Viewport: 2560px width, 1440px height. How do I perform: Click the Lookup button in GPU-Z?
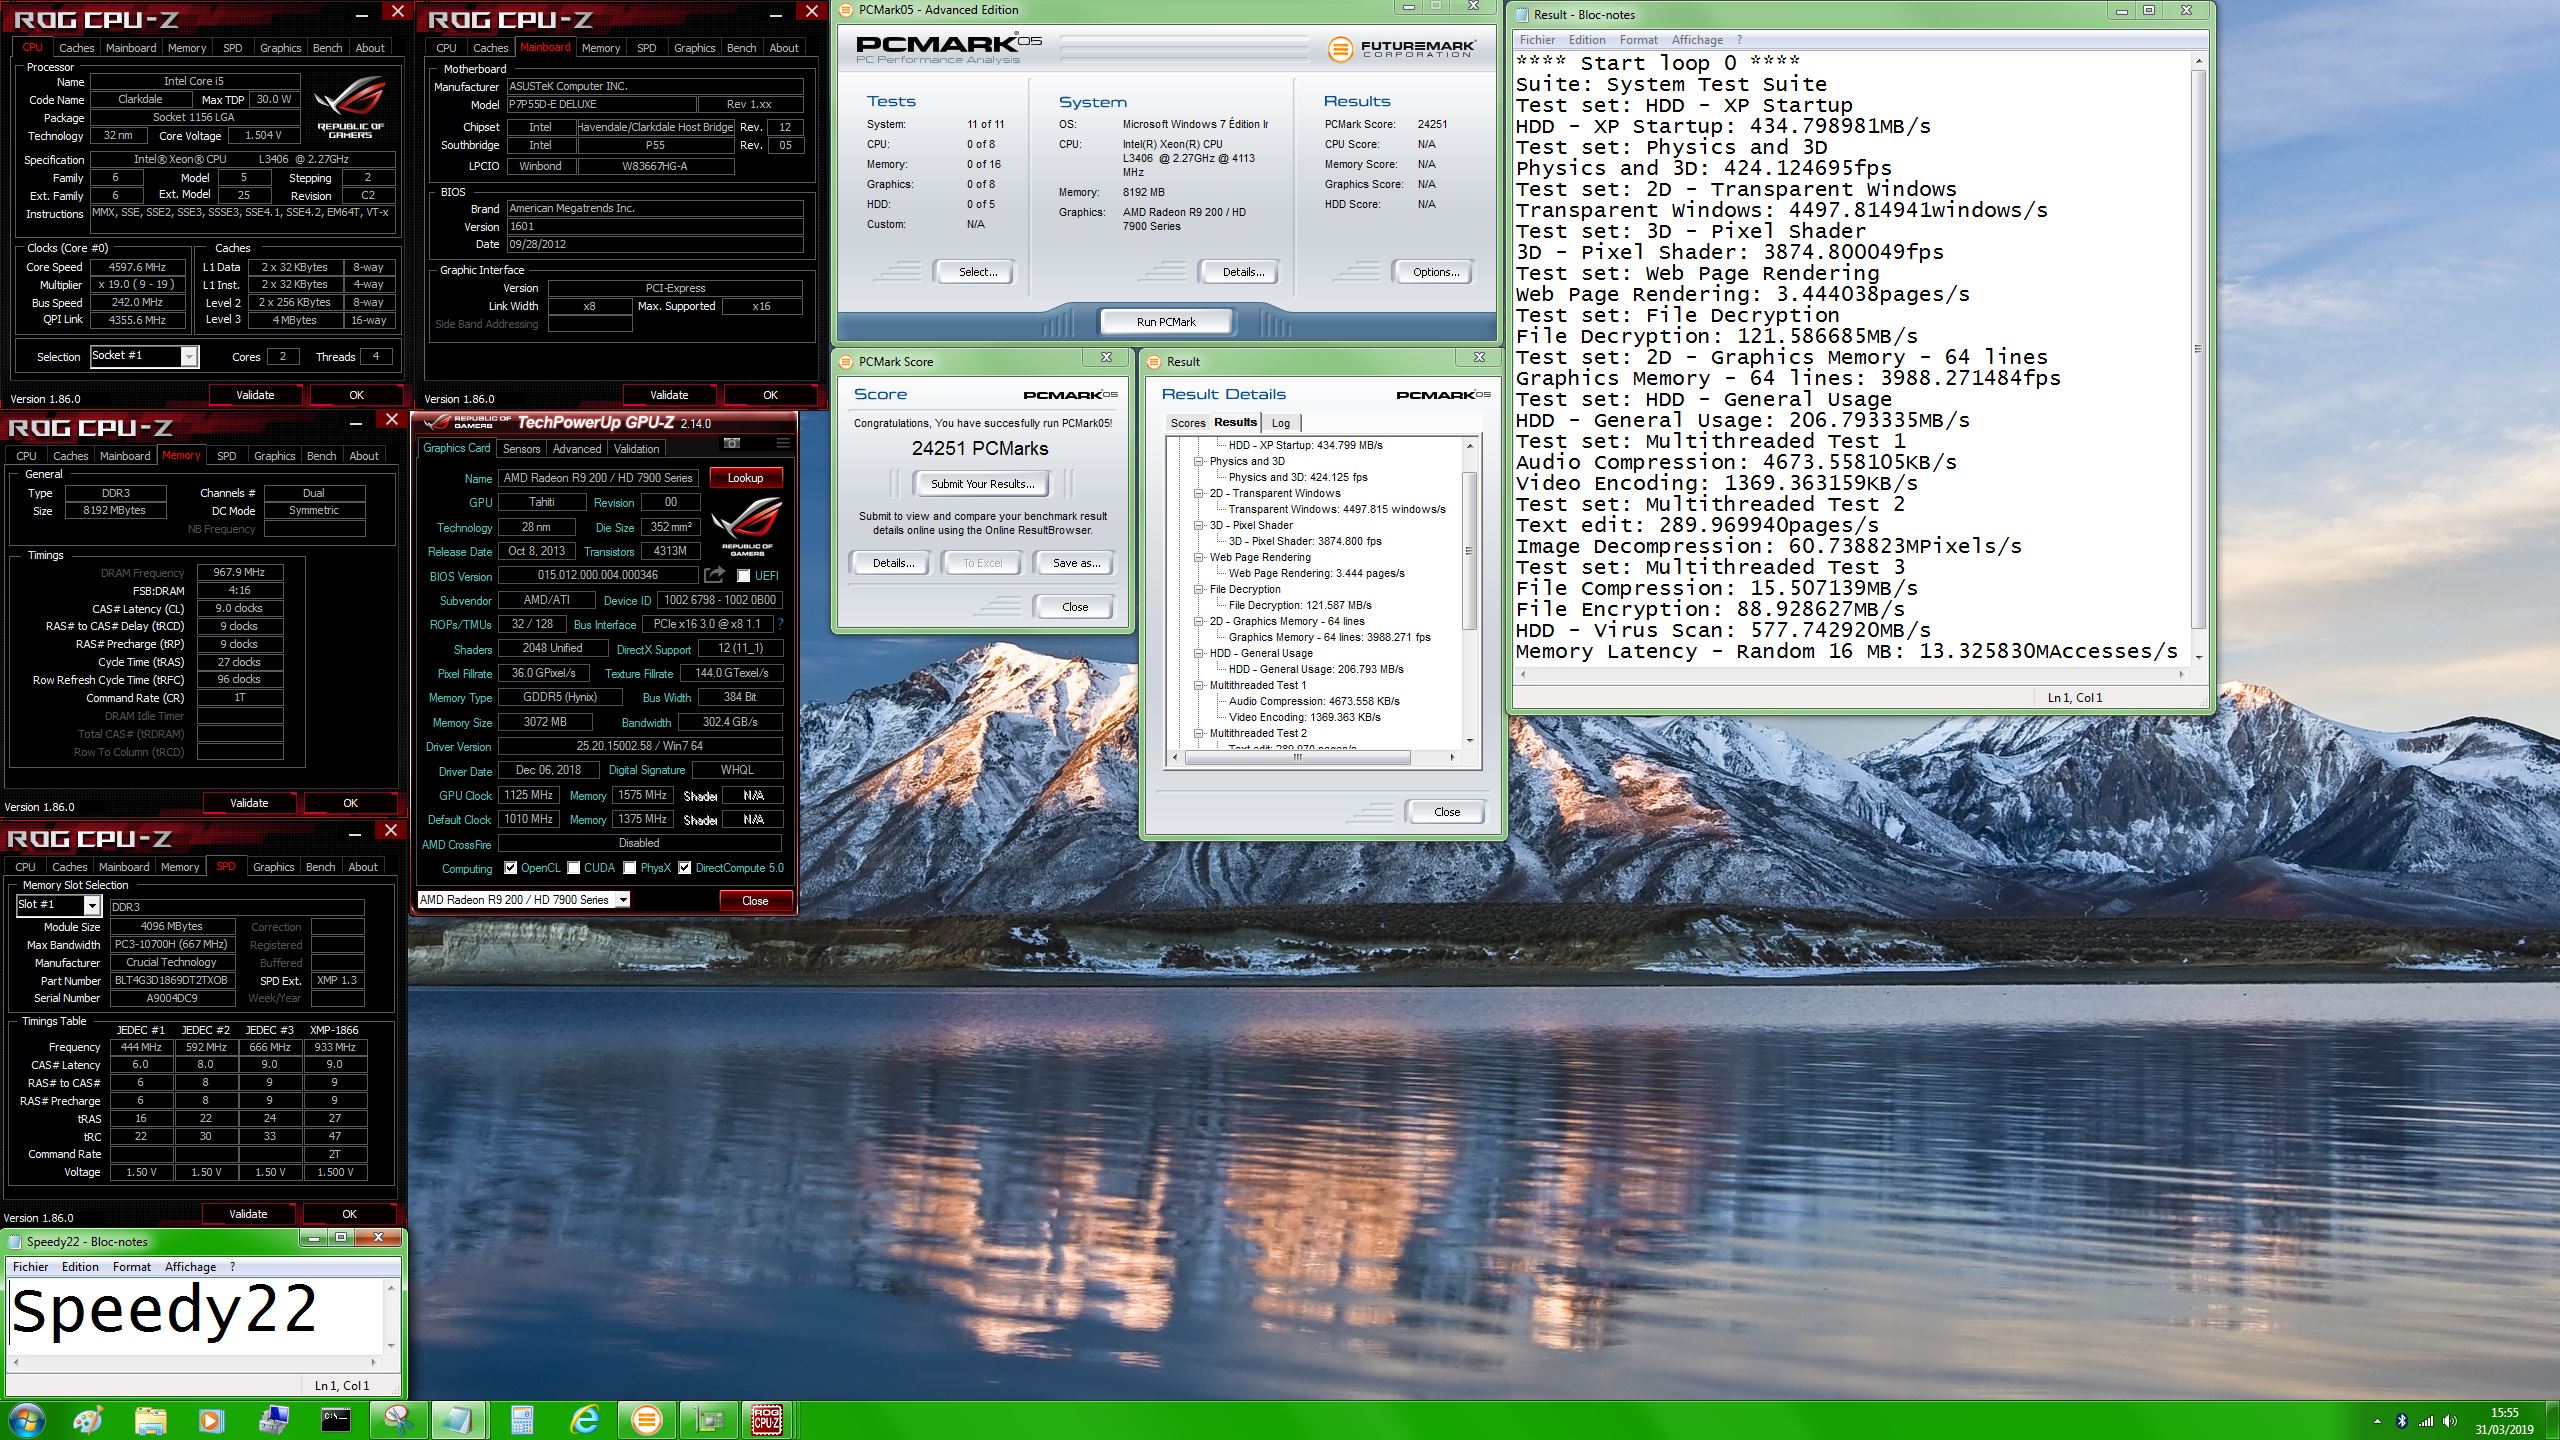[x=745, y=478]
